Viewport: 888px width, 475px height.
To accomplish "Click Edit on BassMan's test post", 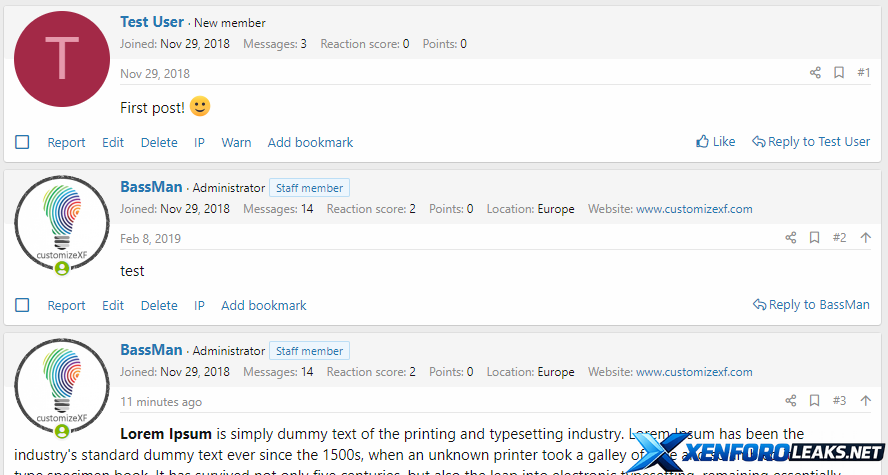I will click(x=113, y=305).
